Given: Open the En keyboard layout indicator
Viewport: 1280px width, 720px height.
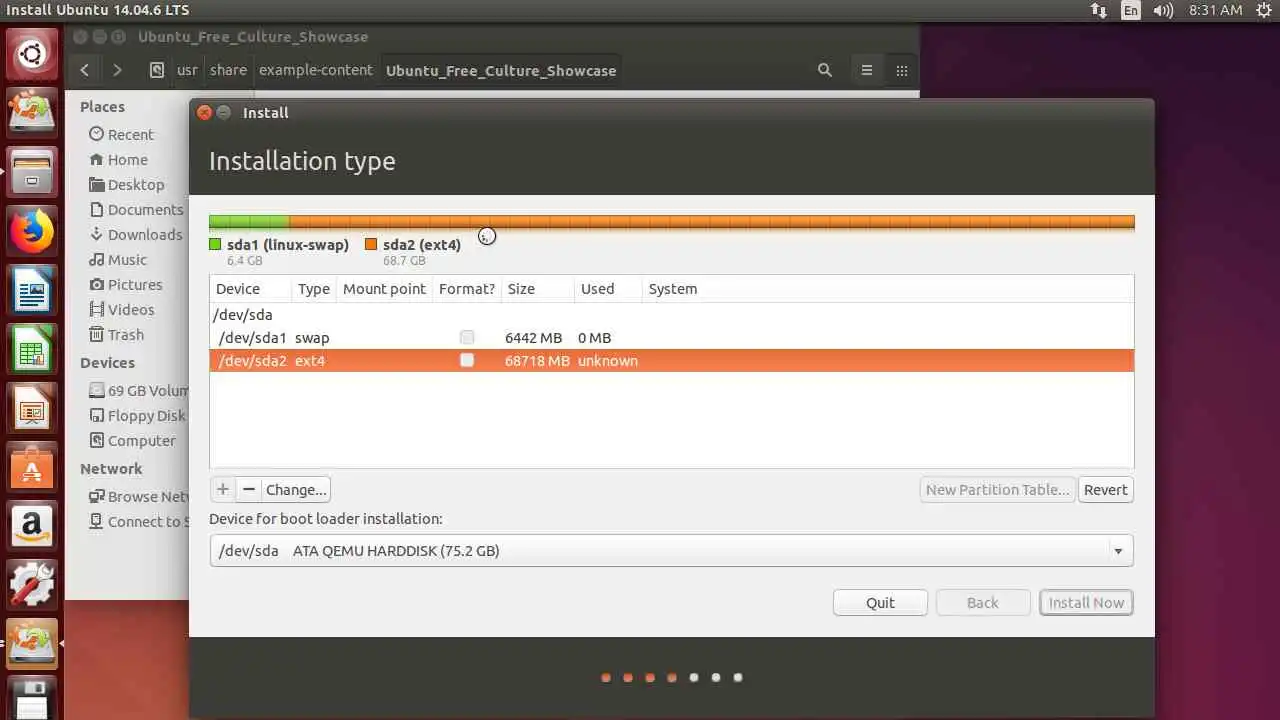Looking at the screenshot, I should pyautogui.click(x=1131, y=10).
